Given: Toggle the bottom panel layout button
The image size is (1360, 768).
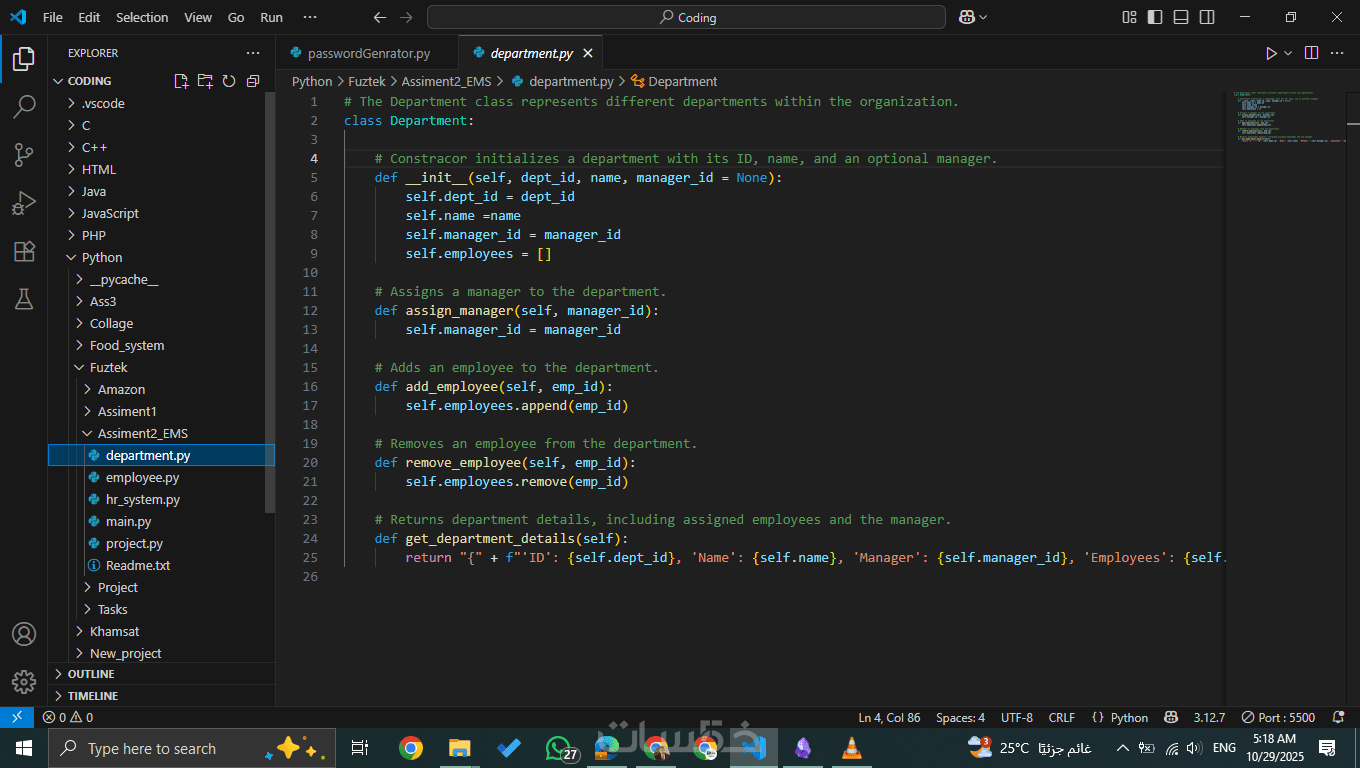Looking at the screenshot, I should 1181,17.
